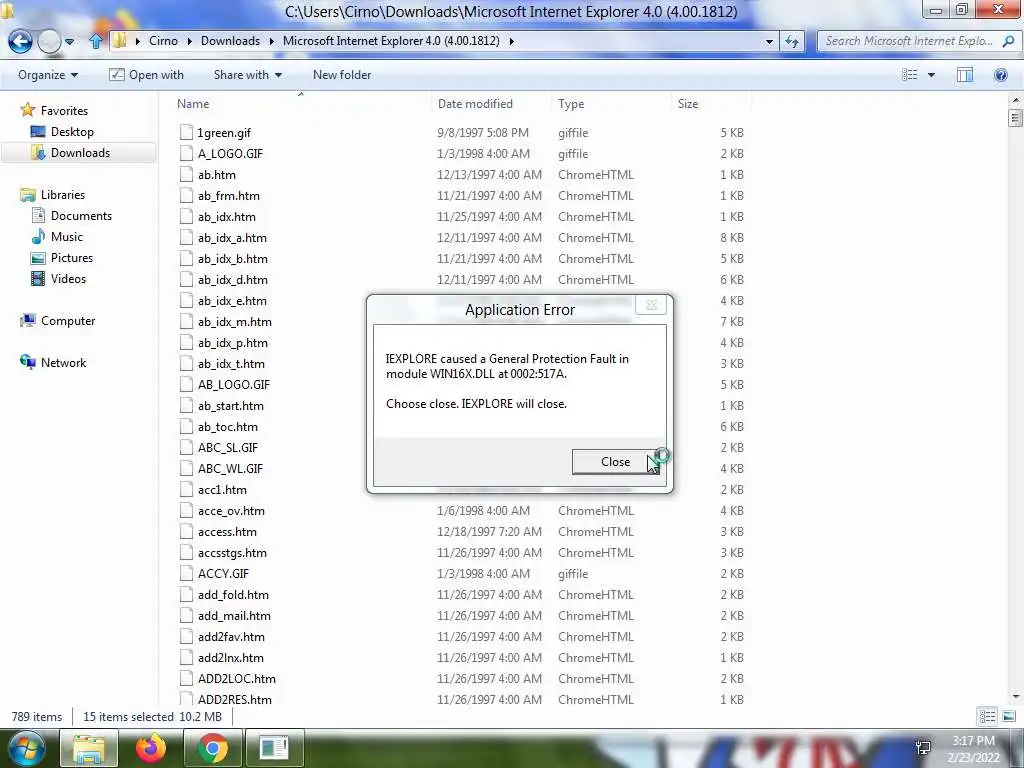Click New folder button

click(x=342, y=75)
